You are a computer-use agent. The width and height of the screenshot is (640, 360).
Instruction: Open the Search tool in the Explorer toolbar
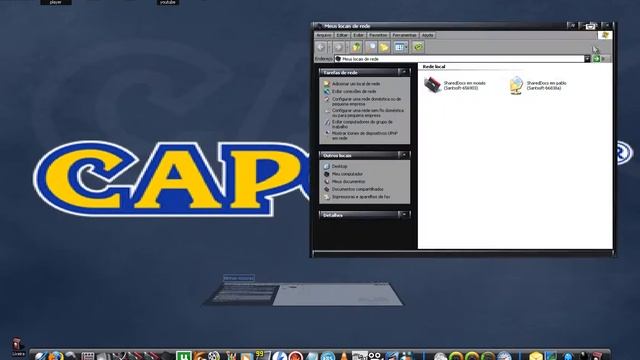click(371, 47)
